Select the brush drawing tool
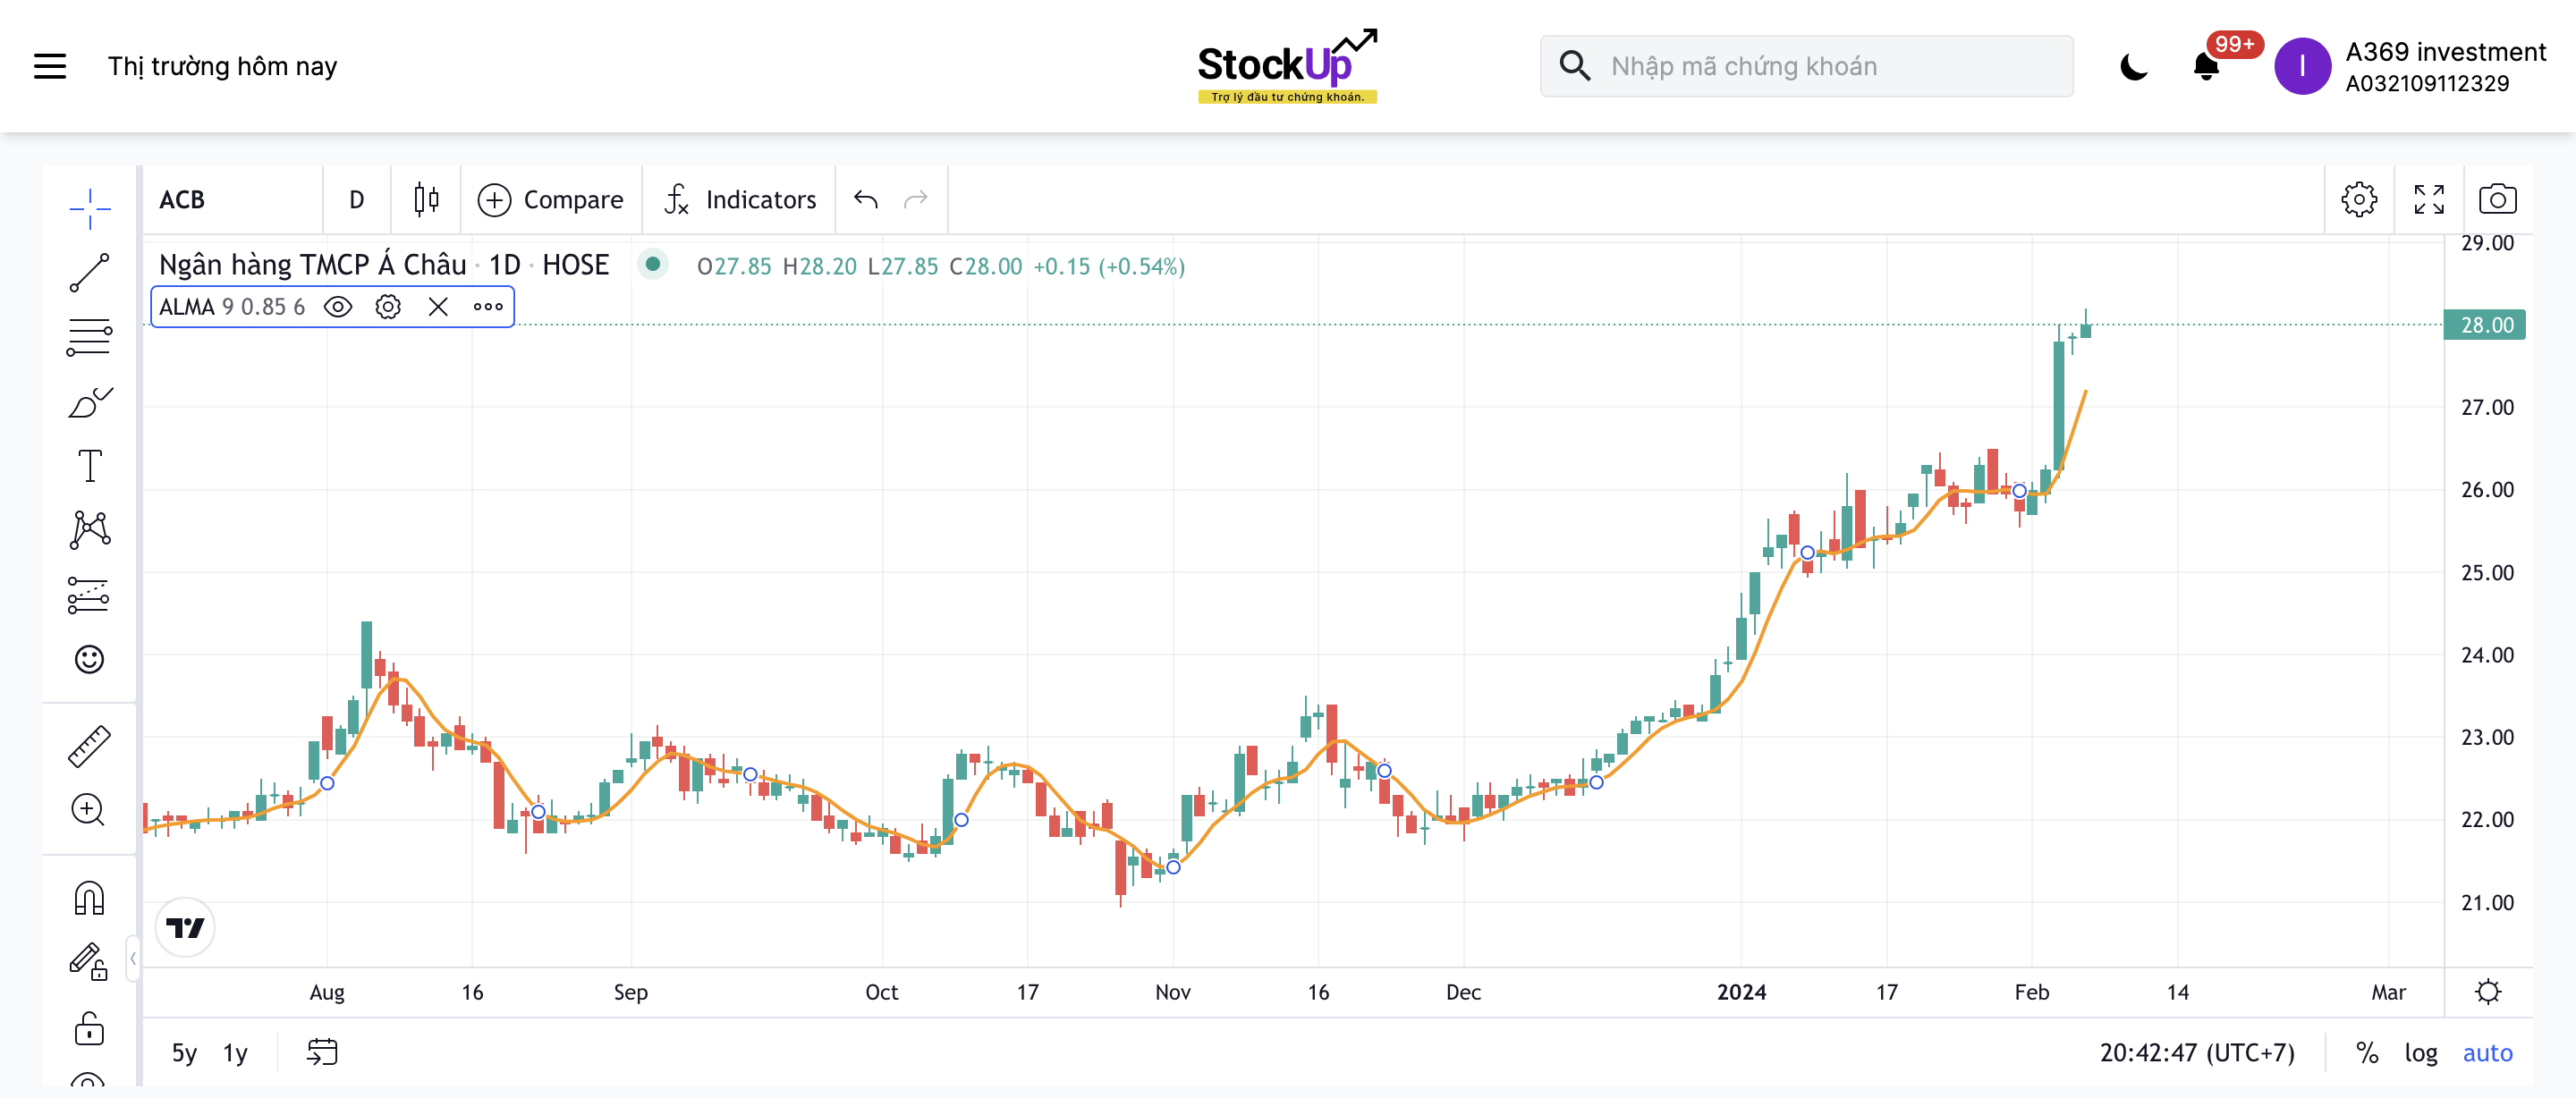This screenshot has height=1098, width=2576. pos(89,402)
